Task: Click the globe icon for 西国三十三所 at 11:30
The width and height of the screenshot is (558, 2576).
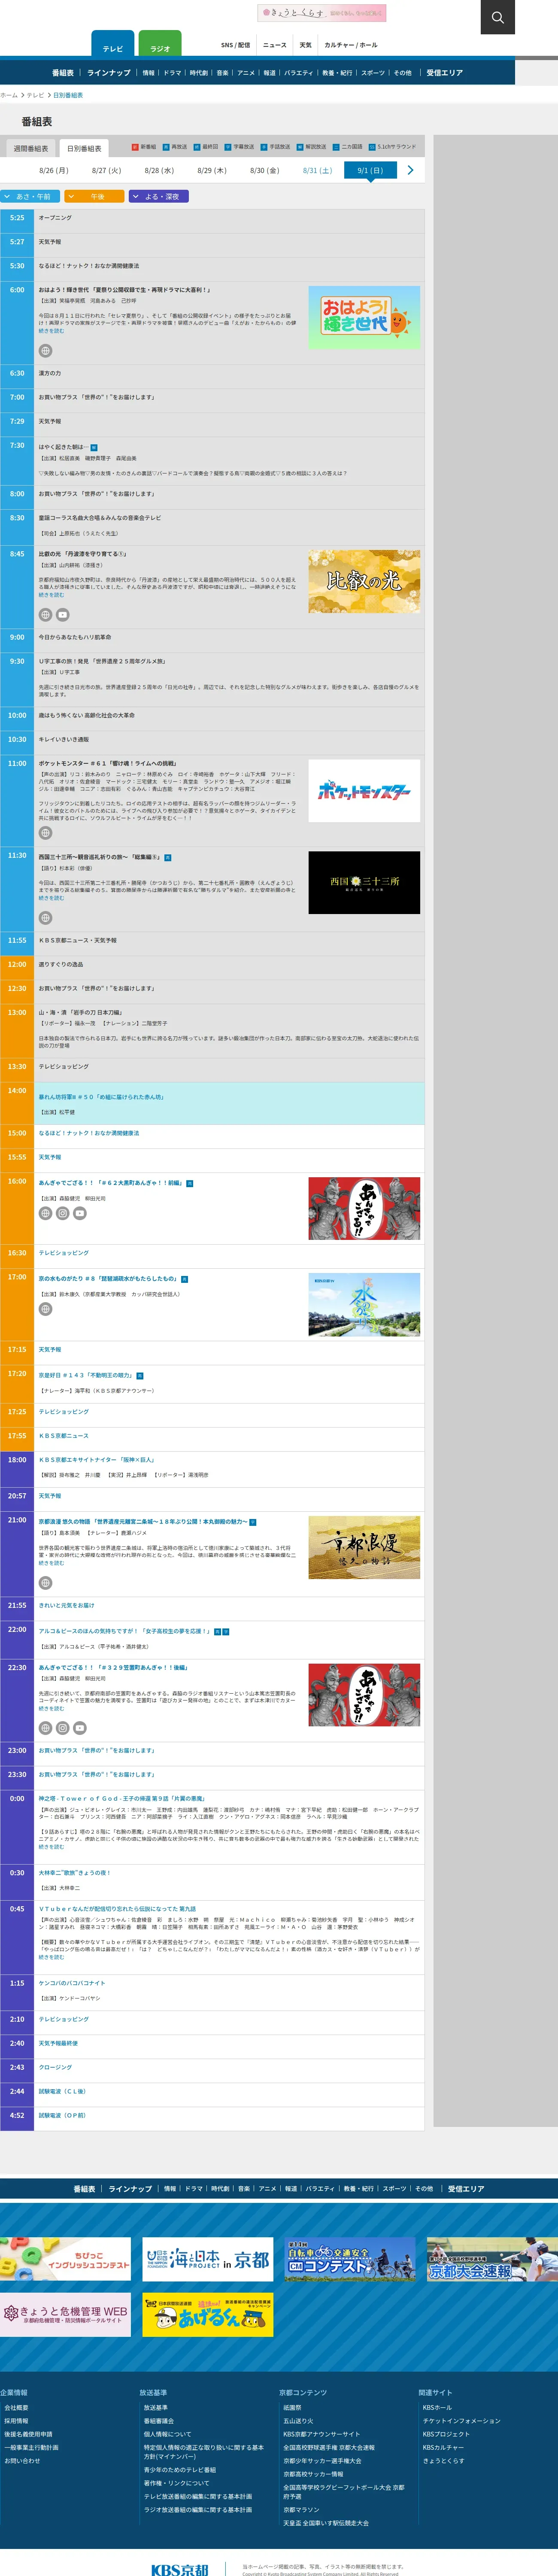Action: click(x=45, y=918)
